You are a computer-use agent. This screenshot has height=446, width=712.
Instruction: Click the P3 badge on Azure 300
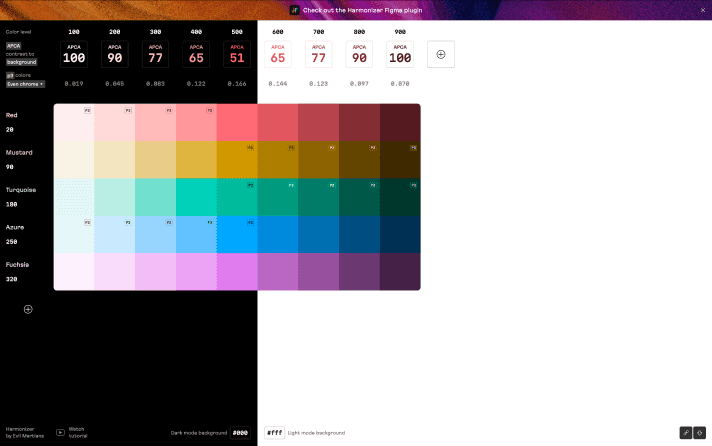[x=168, y=223]
